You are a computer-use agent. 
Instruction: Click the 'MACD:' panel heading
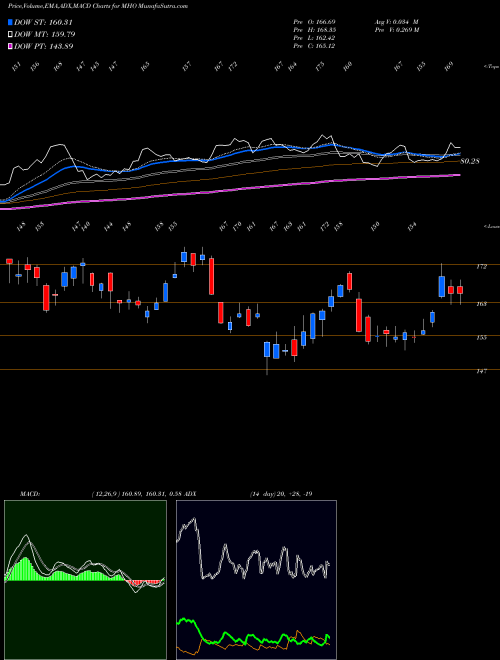coord(30,494)
